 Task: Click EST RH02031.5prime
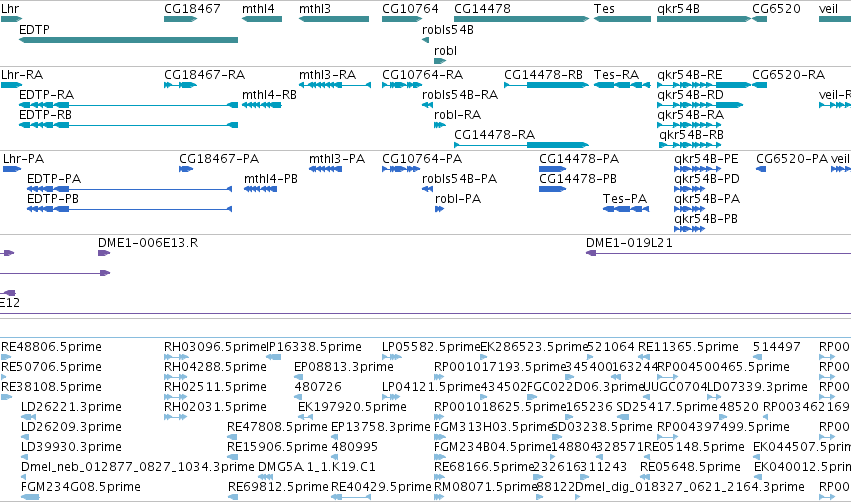click(x=215, y=407)
